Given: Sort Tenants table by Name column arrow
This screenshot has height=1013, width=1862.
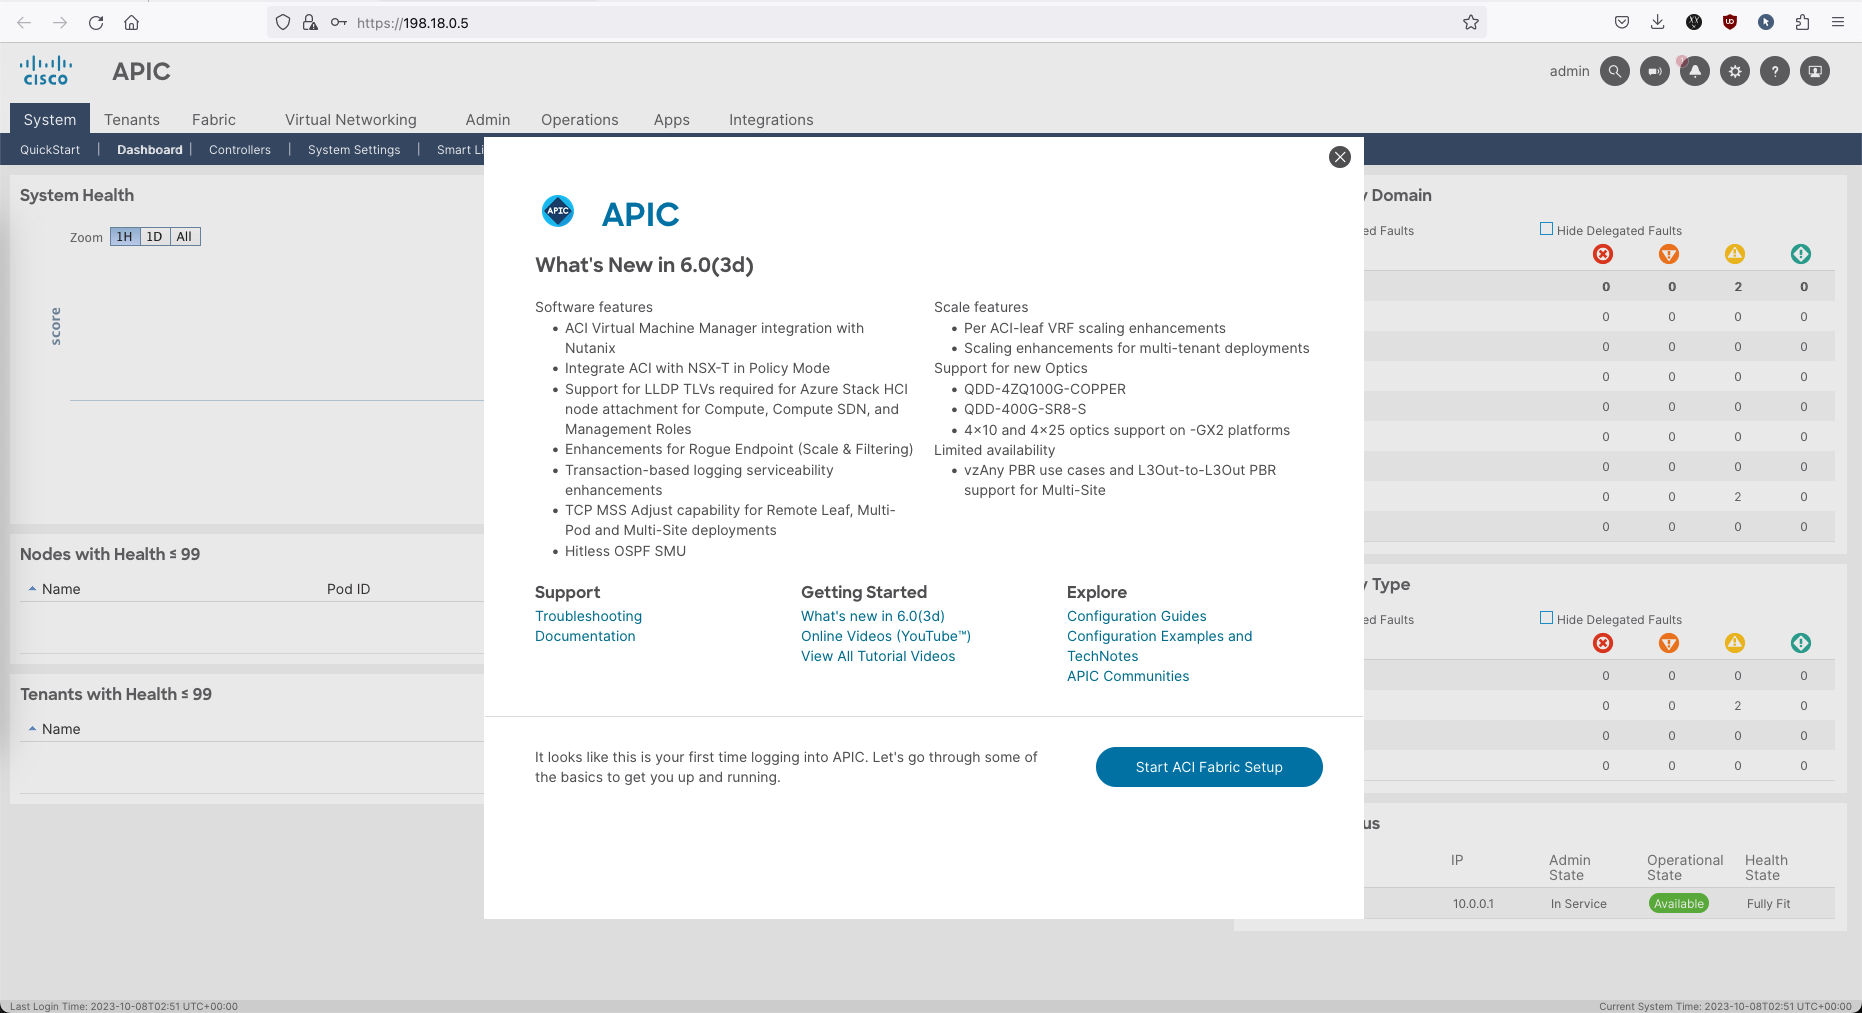Looking at the screenshot, I should point(33,729).
